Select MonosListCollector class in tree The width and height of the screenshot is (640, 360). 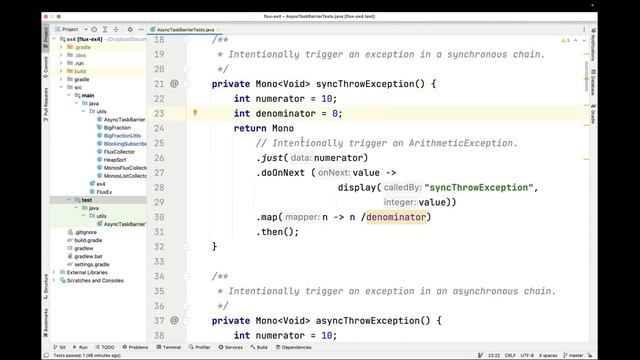122,176
